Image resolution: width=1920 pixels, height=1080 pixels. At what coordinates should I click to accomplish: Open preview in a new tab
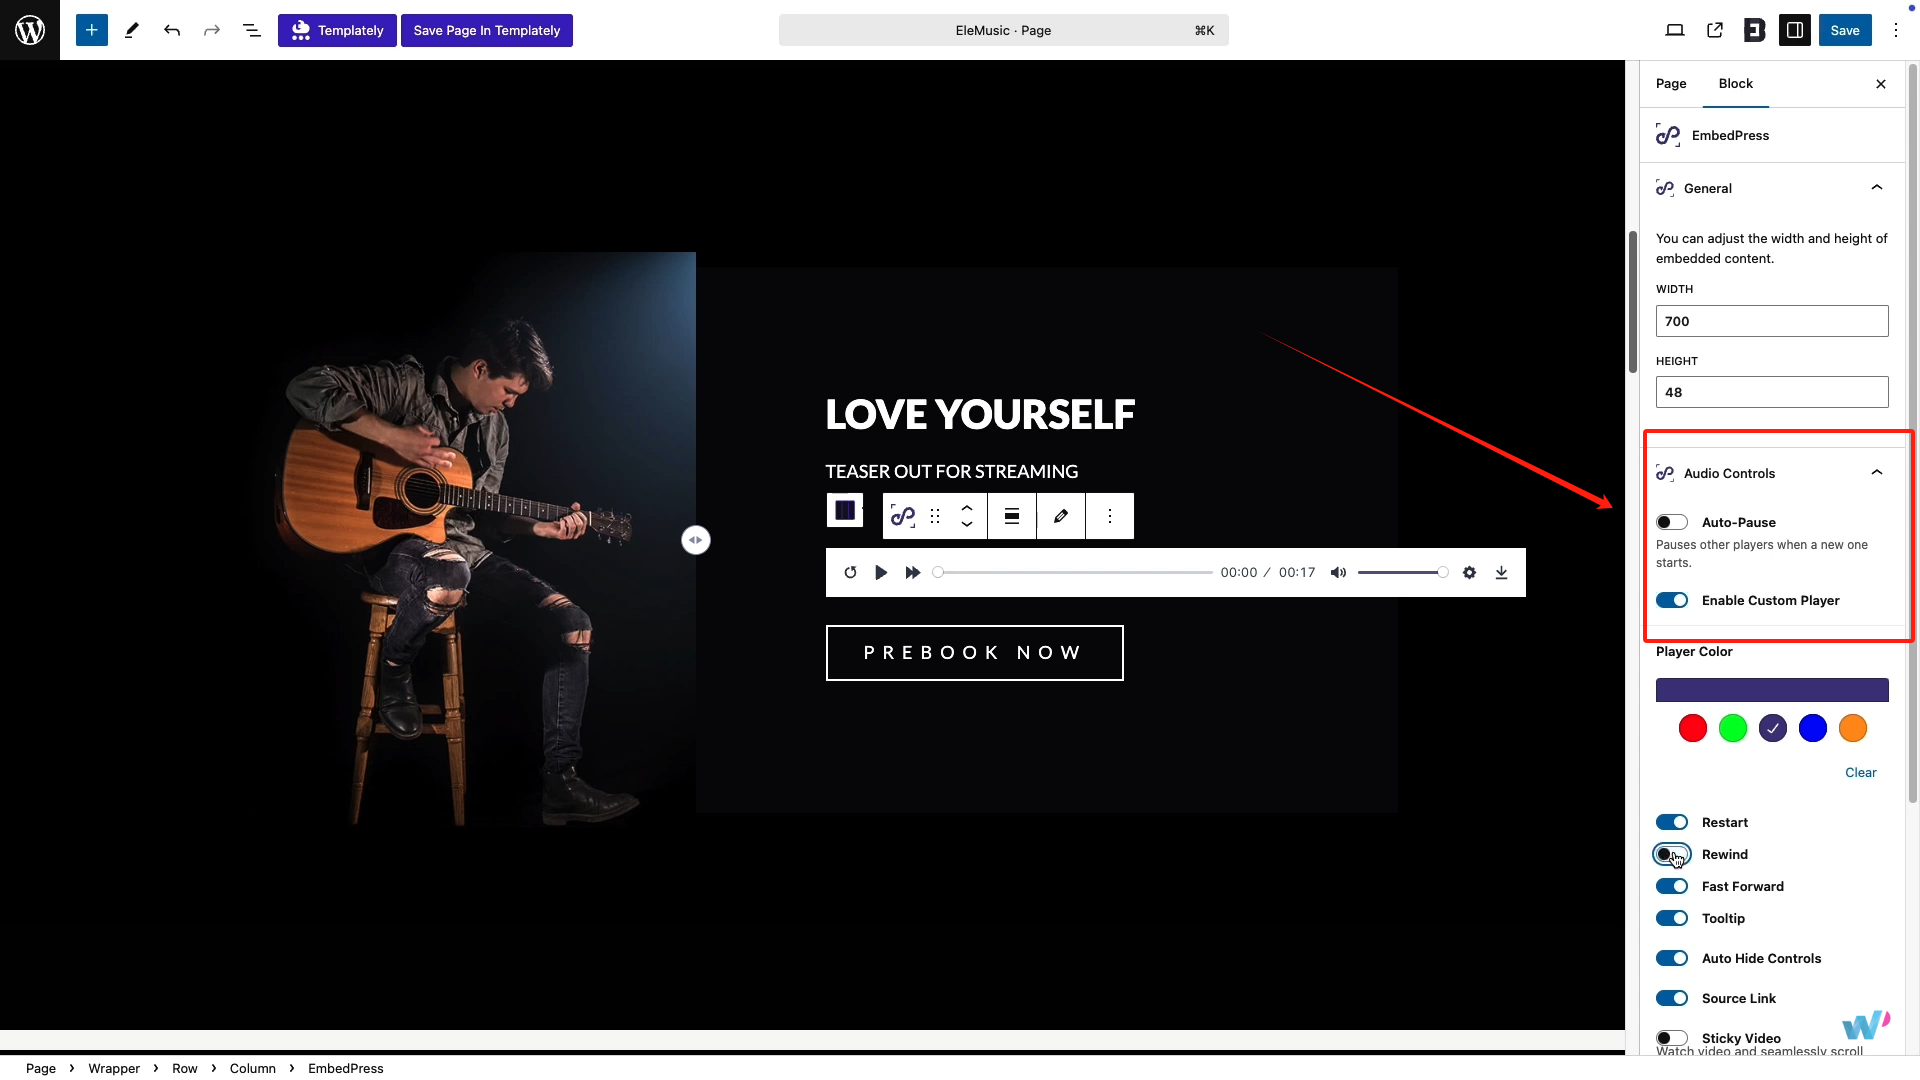coord(1716,30)
